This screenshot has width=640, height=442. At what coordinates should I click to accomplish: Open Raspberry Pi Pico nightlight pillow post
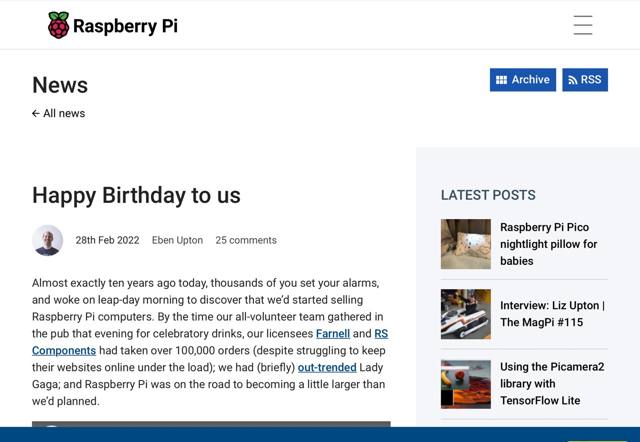[549, 244]
